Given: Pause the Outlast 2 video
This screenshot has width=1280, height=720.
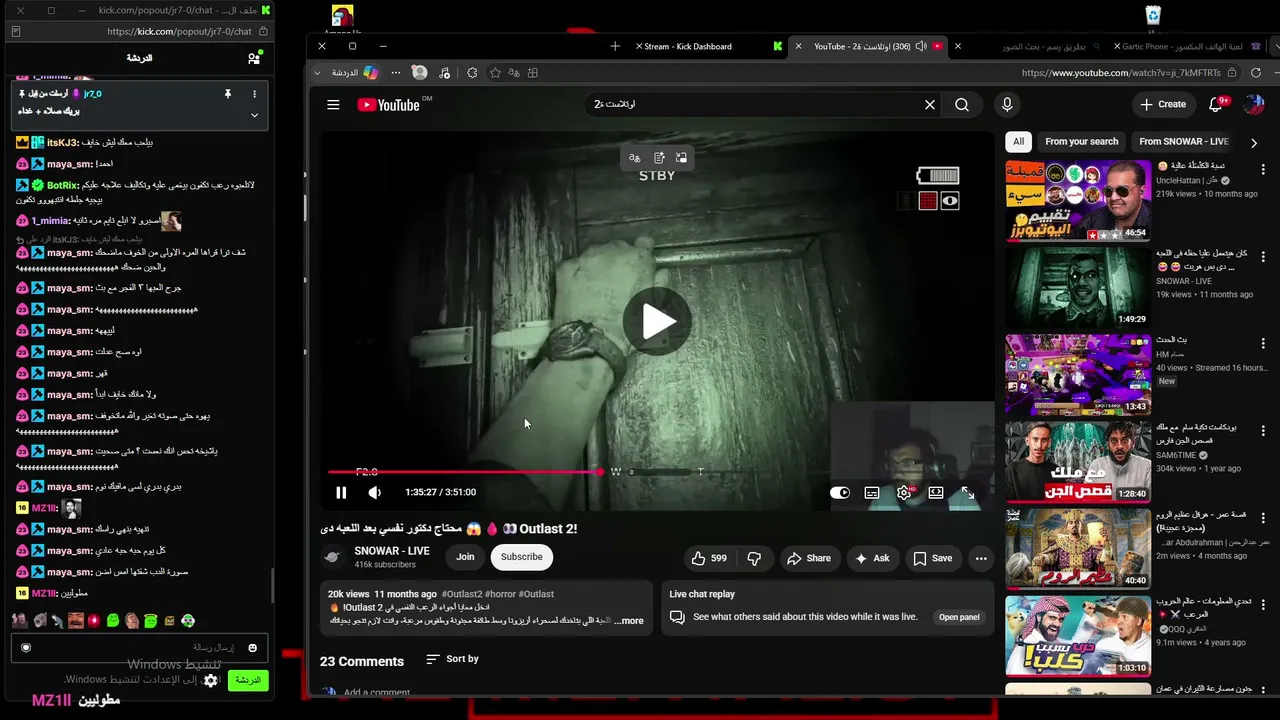Looking at the screenshot, I should point(341,492).
